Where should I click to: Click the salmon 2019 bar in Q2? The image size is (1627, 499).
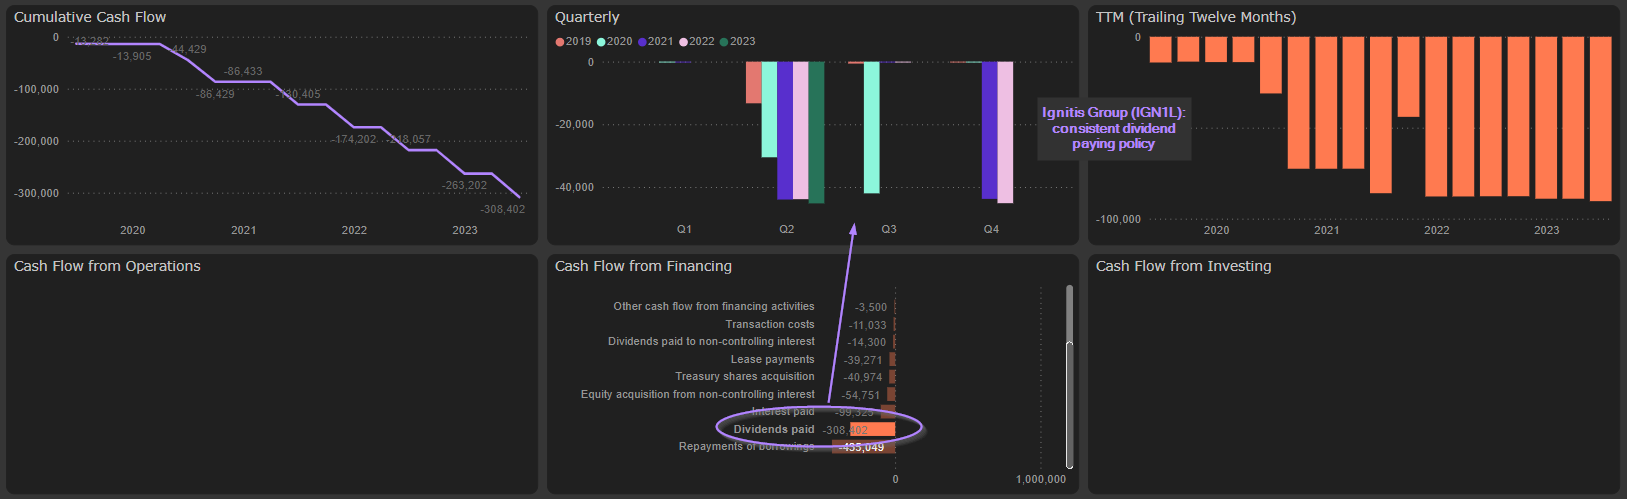tap(753, 82)
